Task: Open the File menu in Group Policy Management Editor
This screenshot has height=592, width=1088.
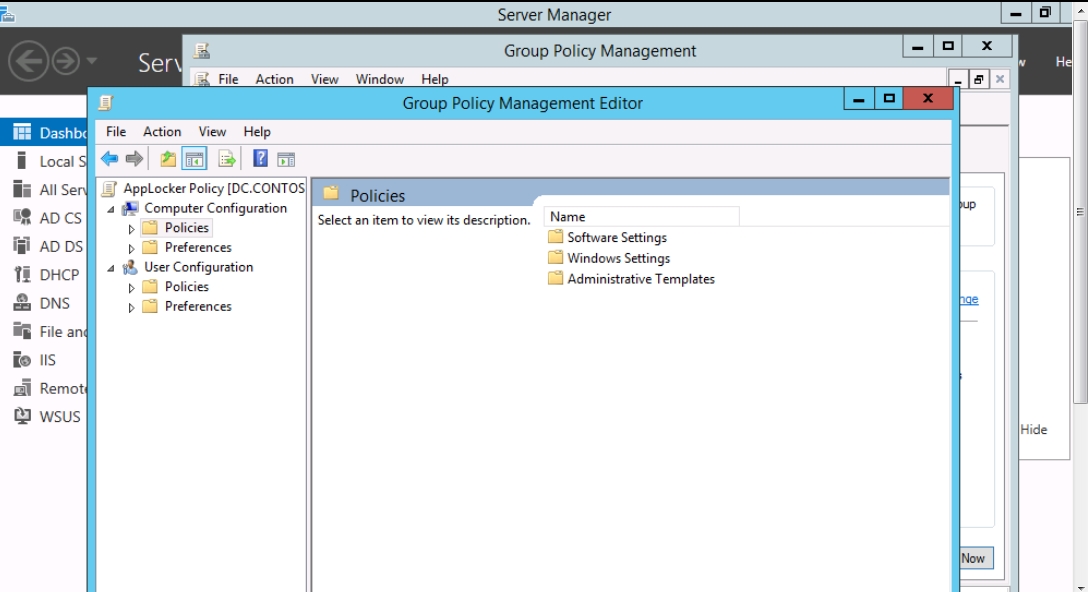Action: [x=116, y=132]
